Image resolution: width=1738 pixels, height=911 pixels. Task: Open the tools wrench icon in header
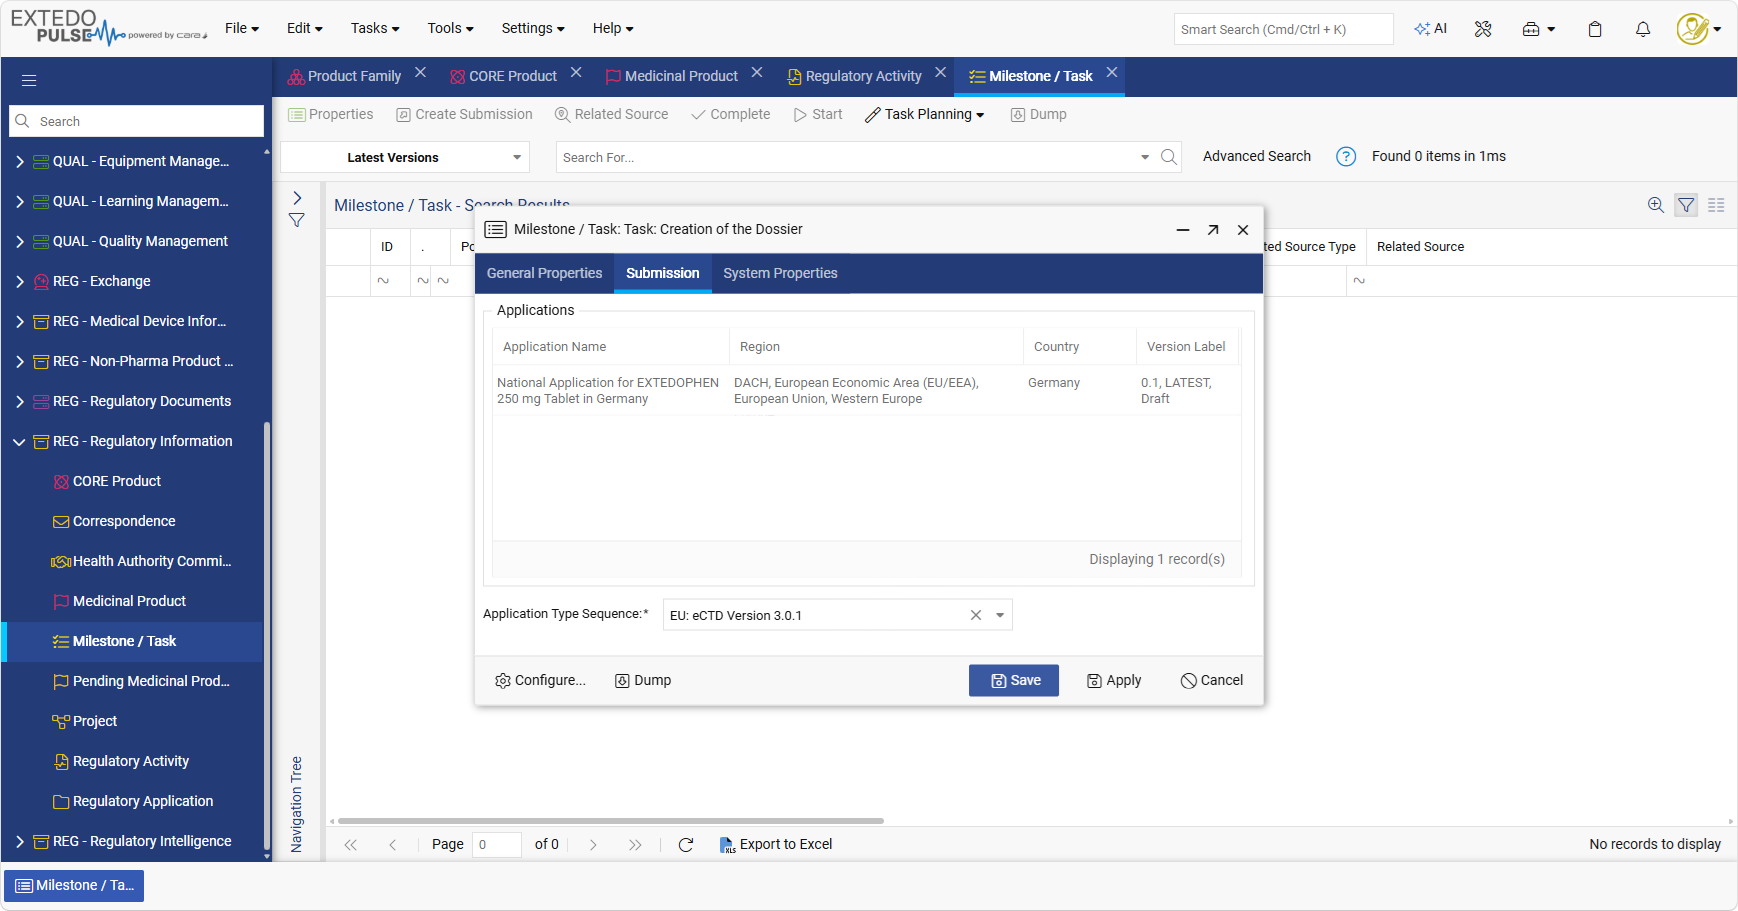point(1483,29)
